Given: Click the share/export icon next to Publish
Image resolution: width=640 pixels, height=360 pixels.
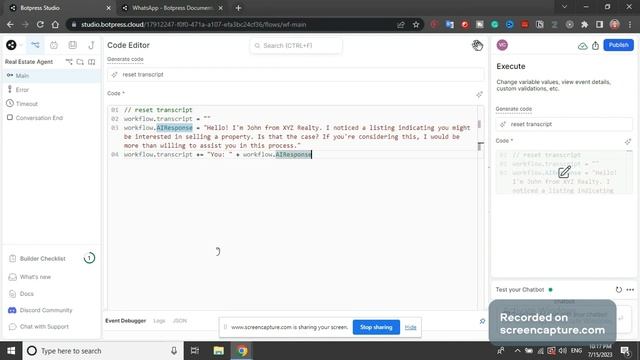Looking at the screenshot, I should (596, 46).
